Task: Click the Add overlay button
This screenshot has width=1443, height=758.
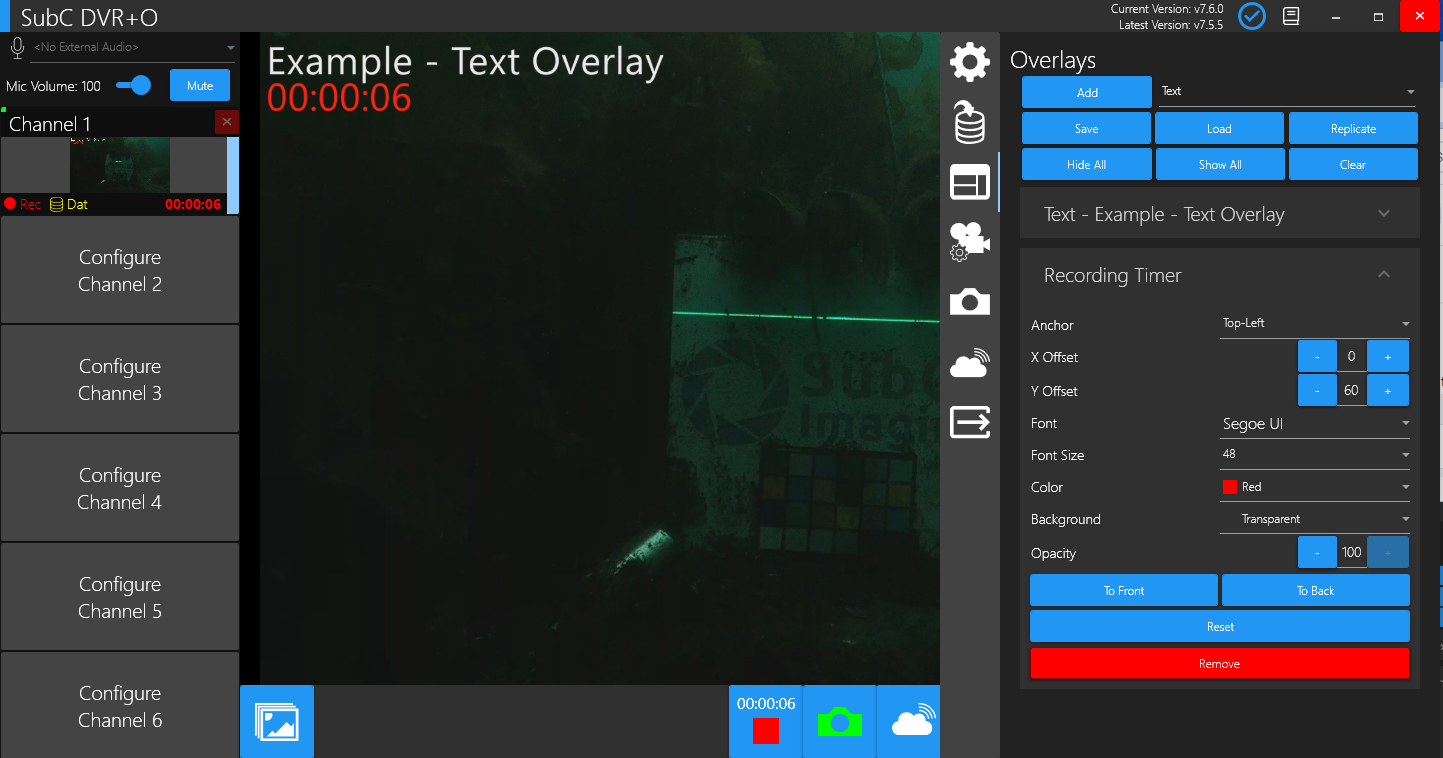Action: tap(1087, 93)
